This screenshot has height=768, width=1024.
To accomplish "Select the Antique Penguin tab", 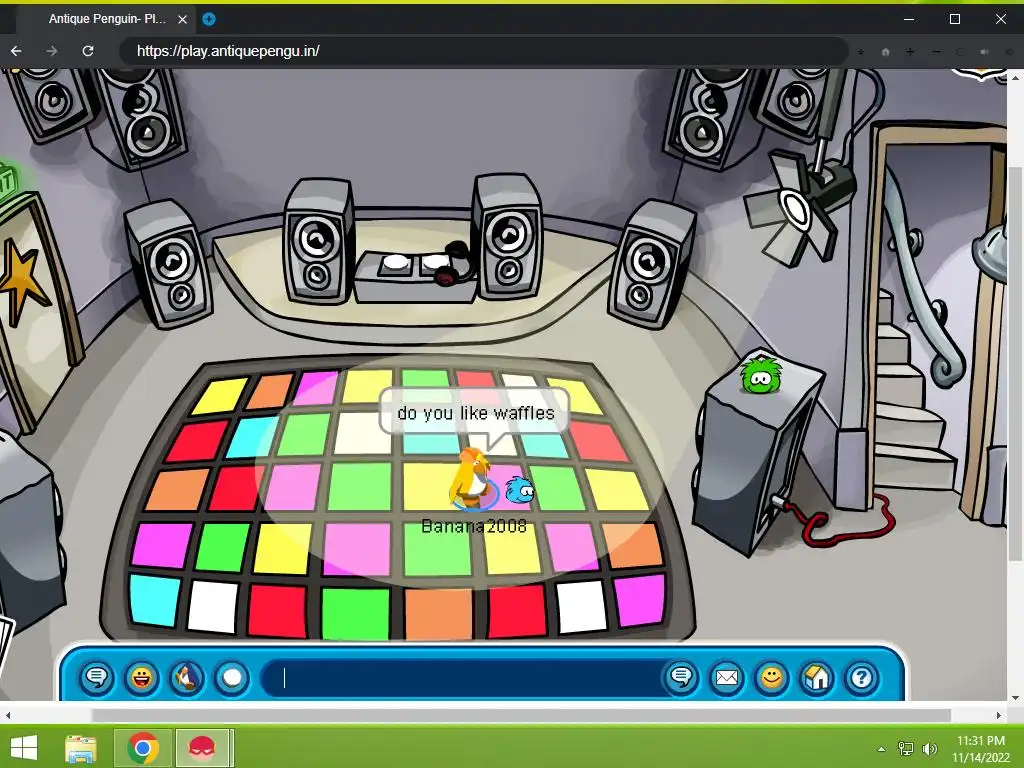I will click(x=108, y=19).
